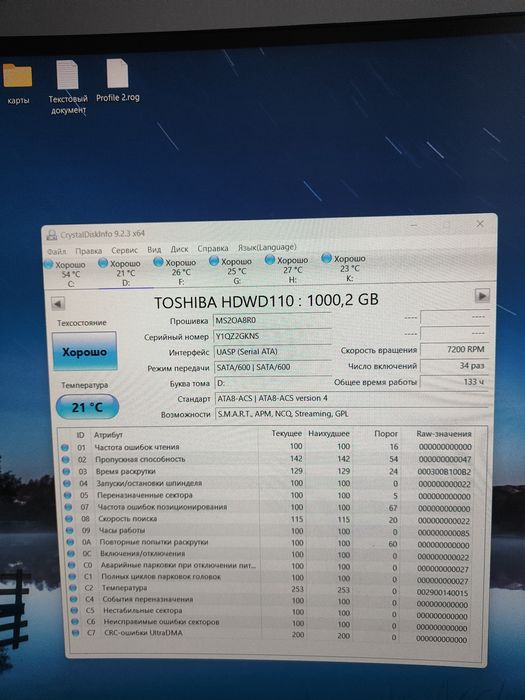Click the Raw-значения column header
525x700 pixels.
(x=444, y=433)
